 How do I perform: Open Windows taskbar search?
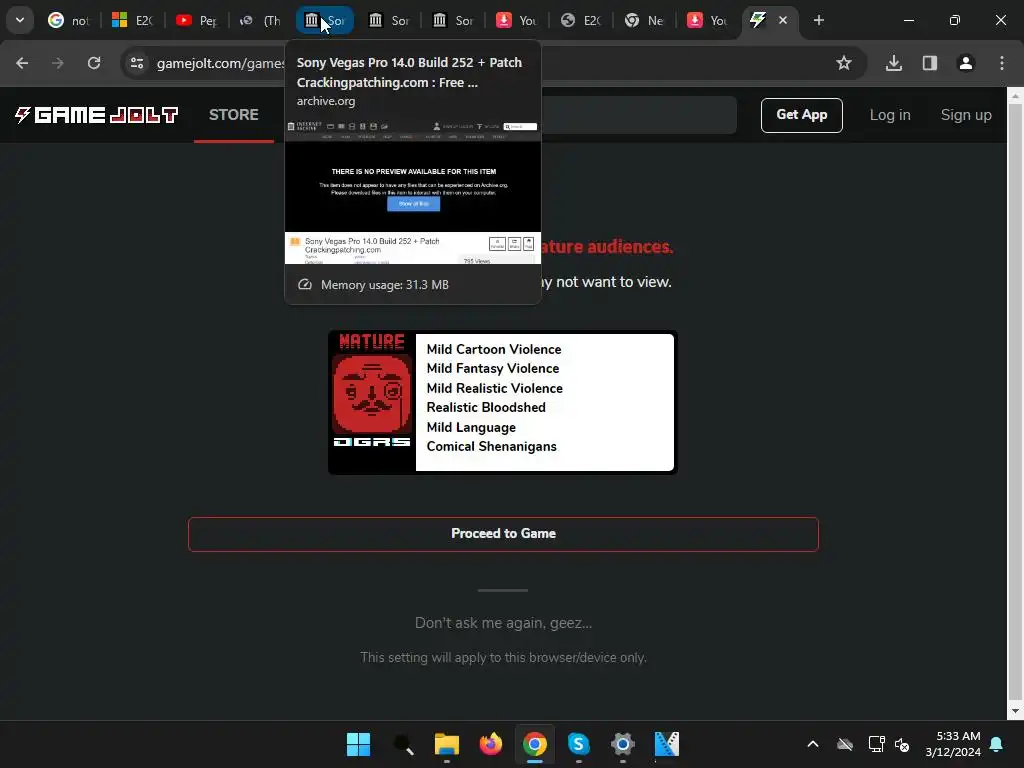coord(403,744)
